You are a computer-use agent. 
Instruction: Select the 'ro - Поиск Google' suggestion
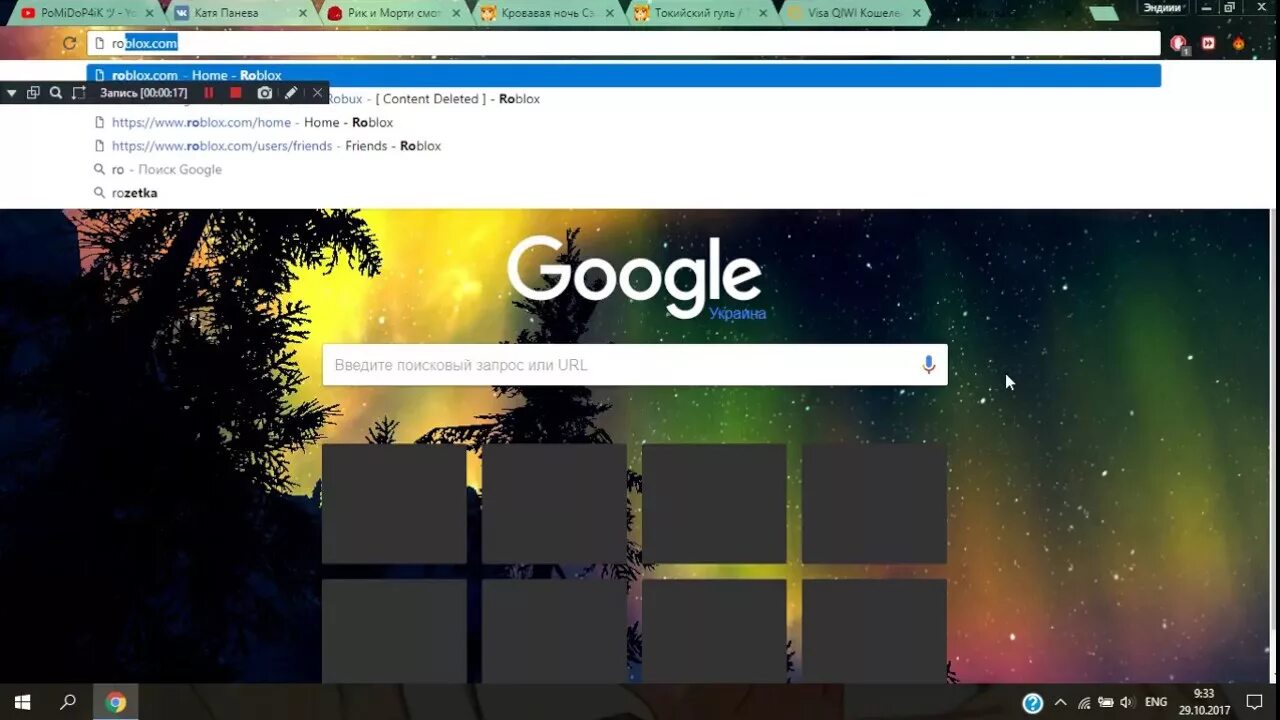point(623,169)
